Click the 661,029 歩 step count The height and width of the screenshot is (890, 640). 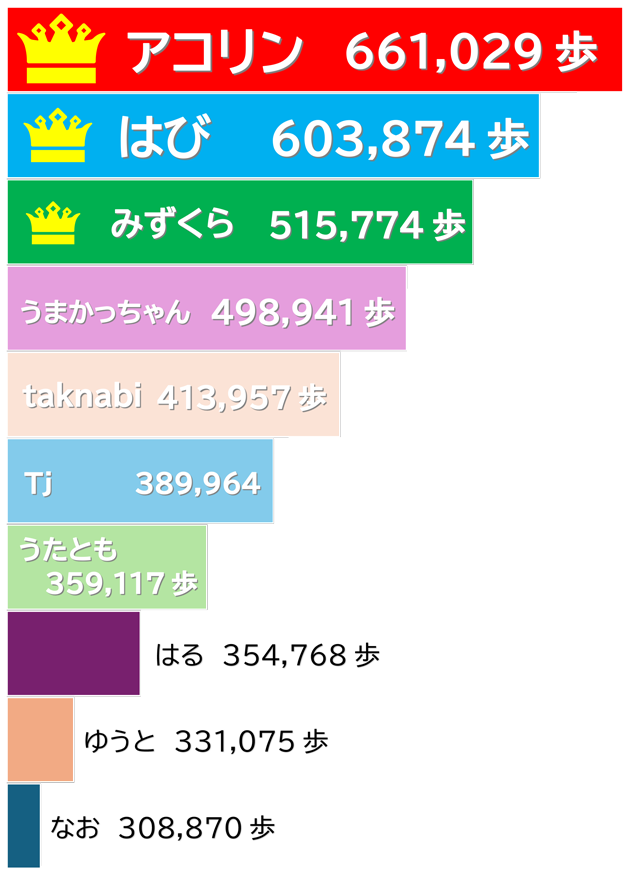471,52
